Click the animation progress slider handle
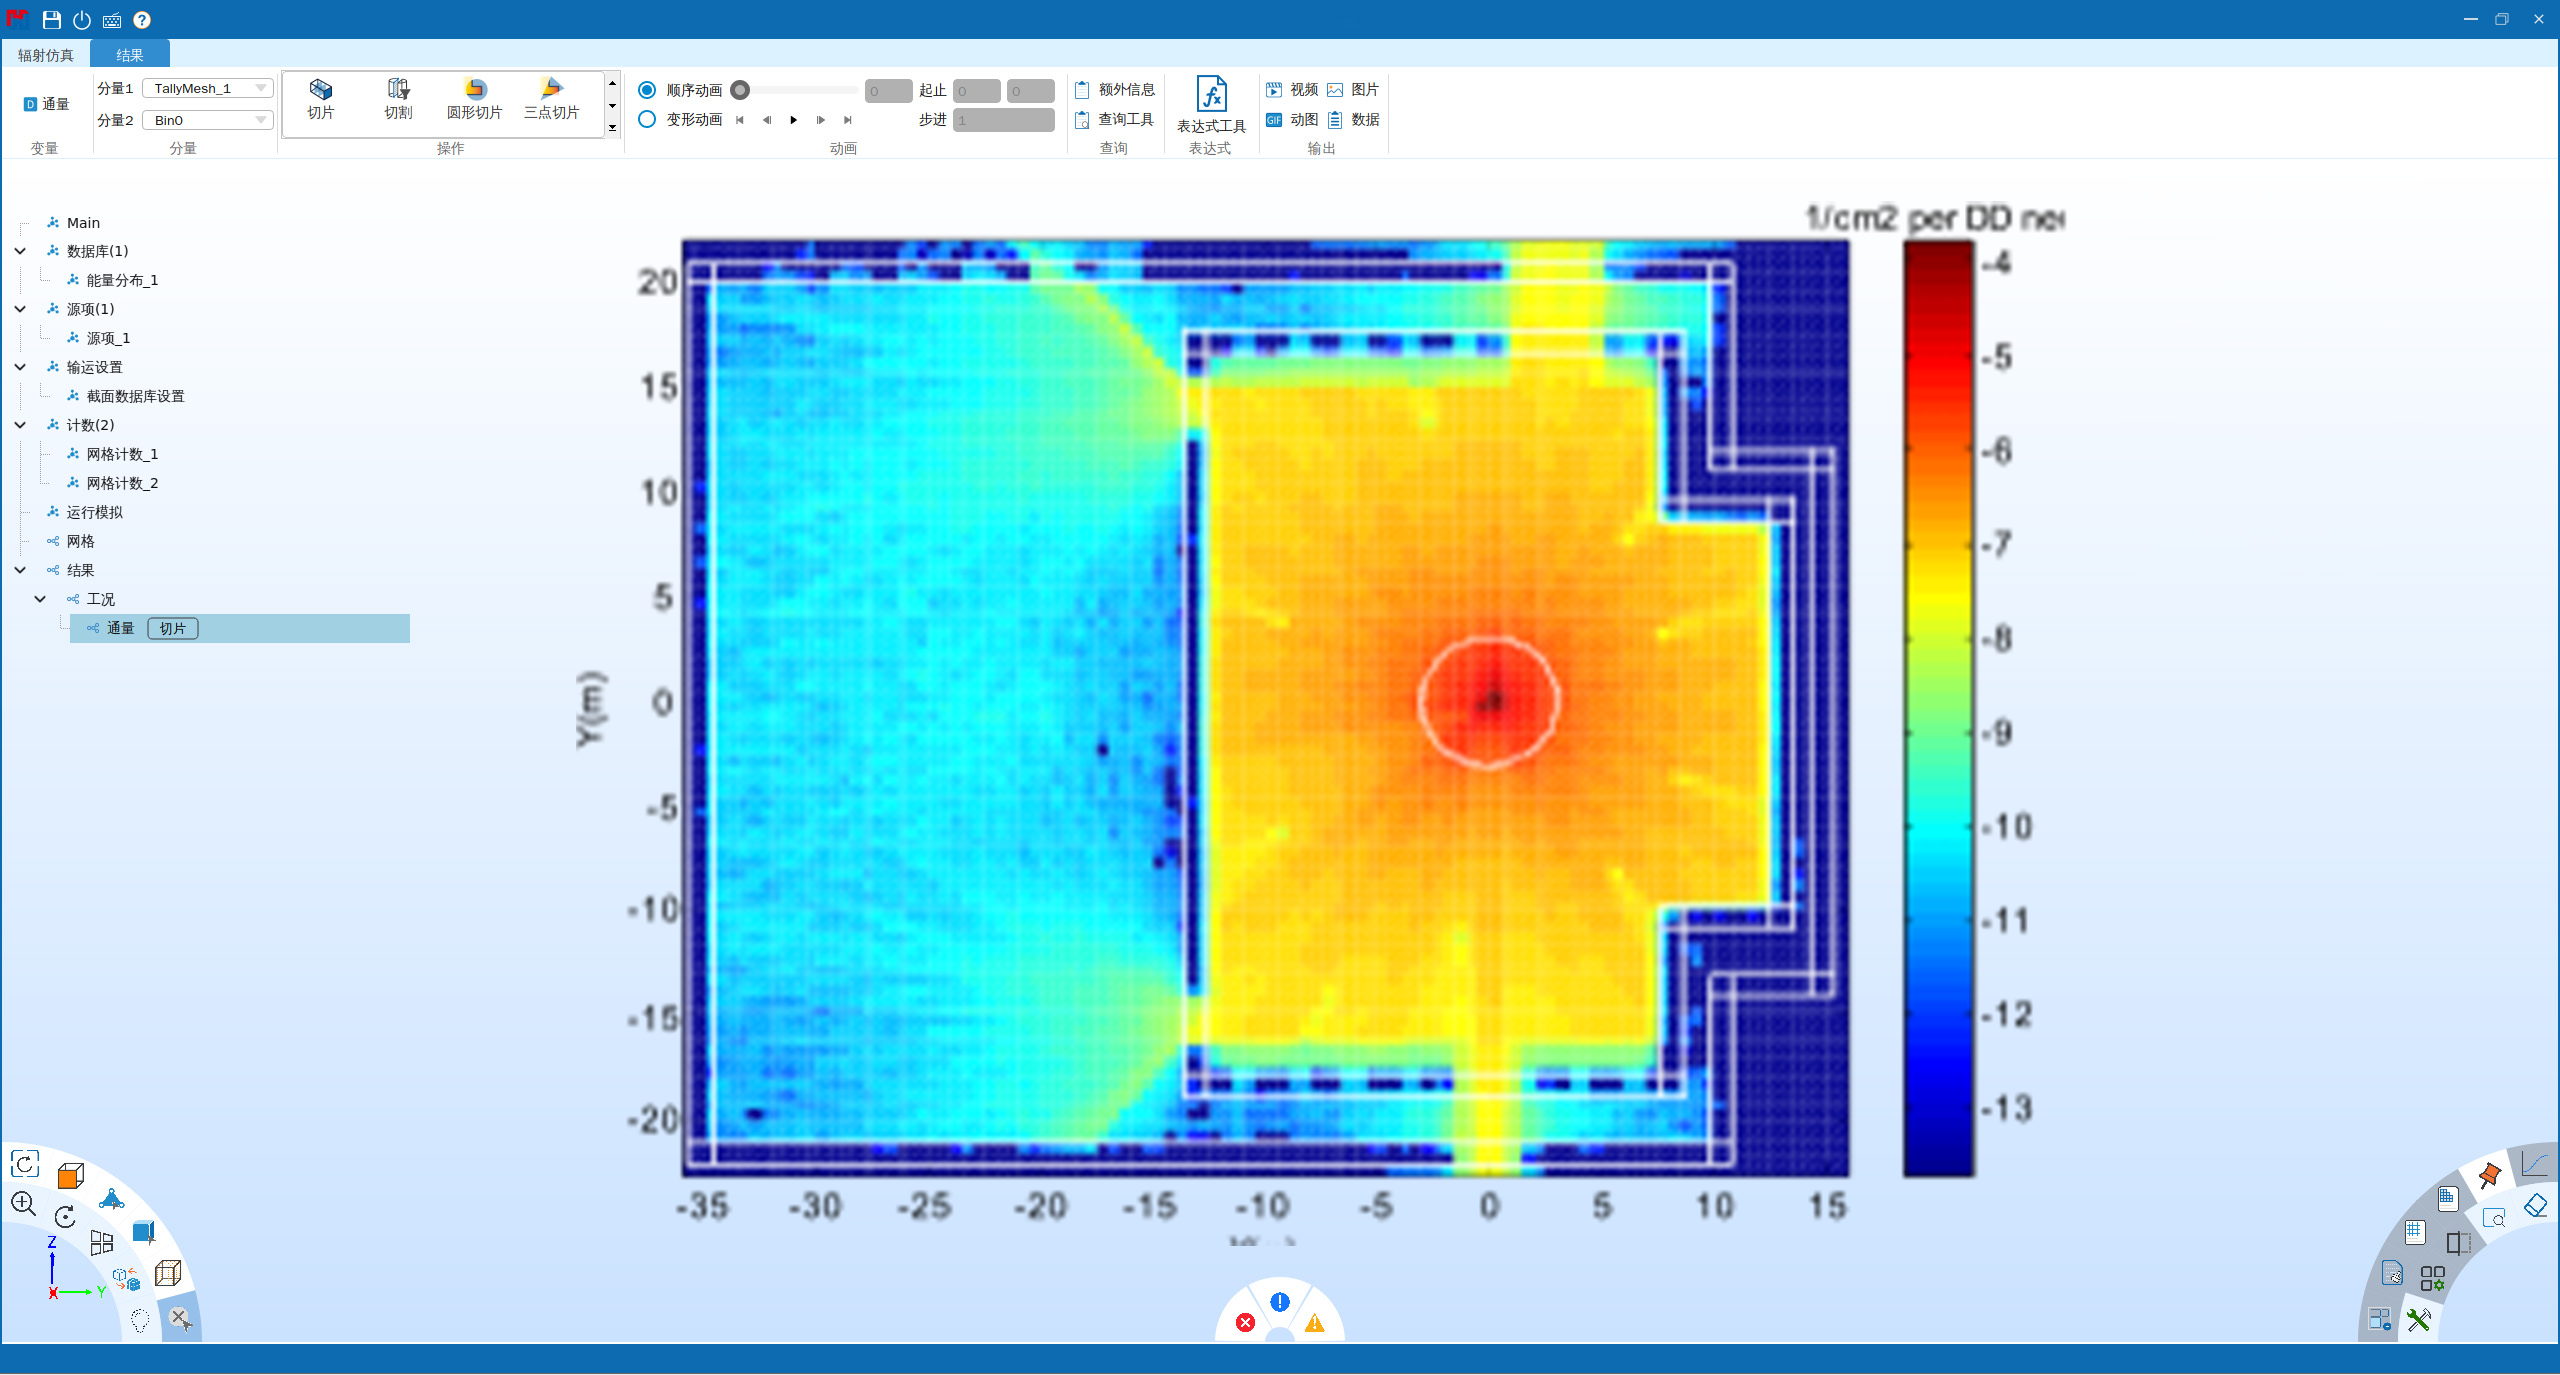 740,90
